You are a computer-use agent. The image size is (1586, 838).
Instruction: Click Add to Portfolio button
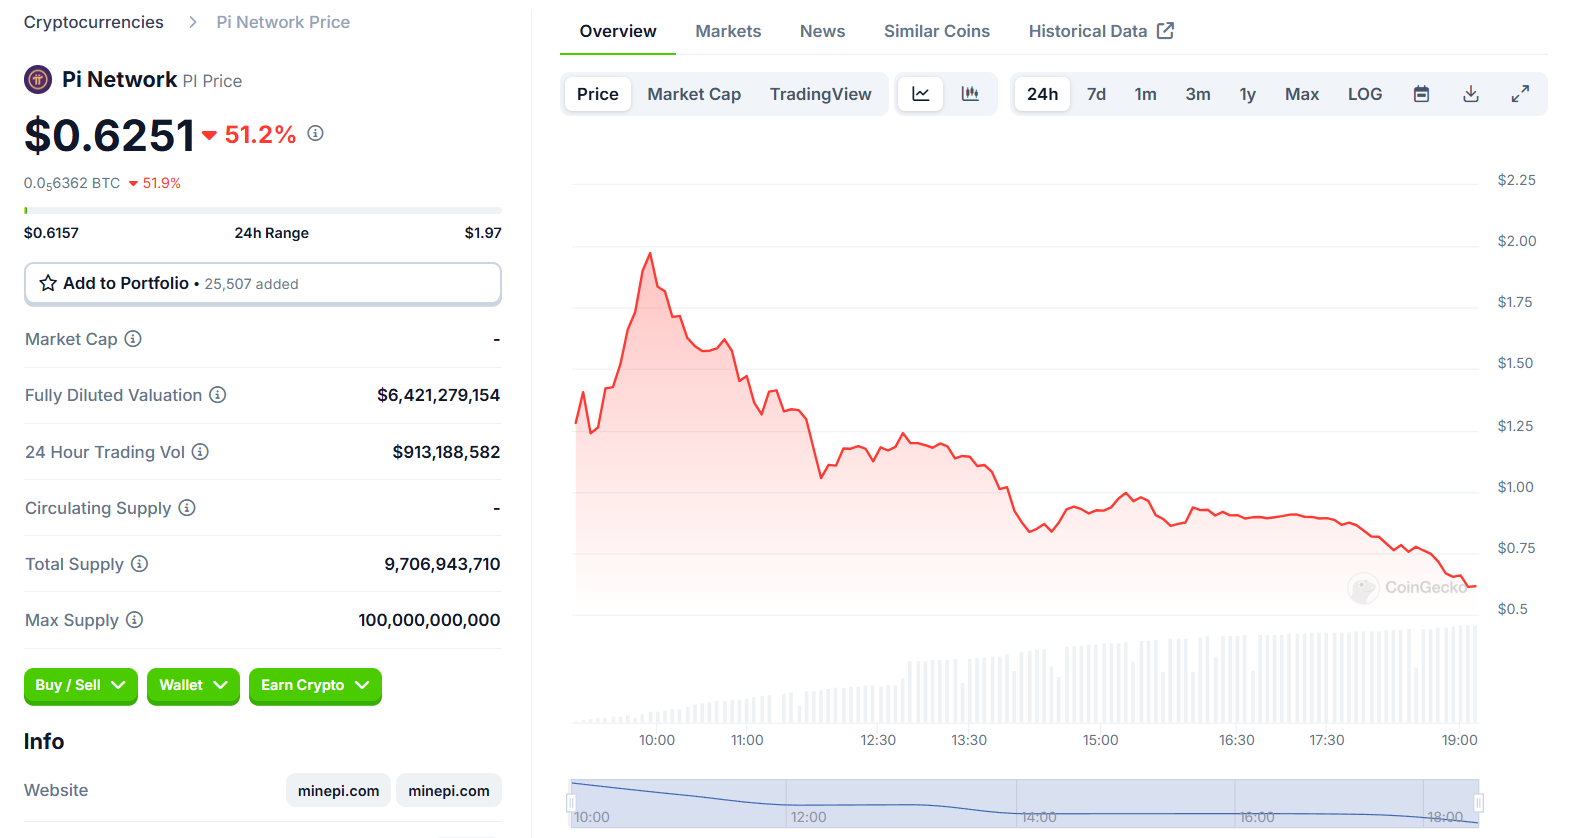click(x=263, y=284)
